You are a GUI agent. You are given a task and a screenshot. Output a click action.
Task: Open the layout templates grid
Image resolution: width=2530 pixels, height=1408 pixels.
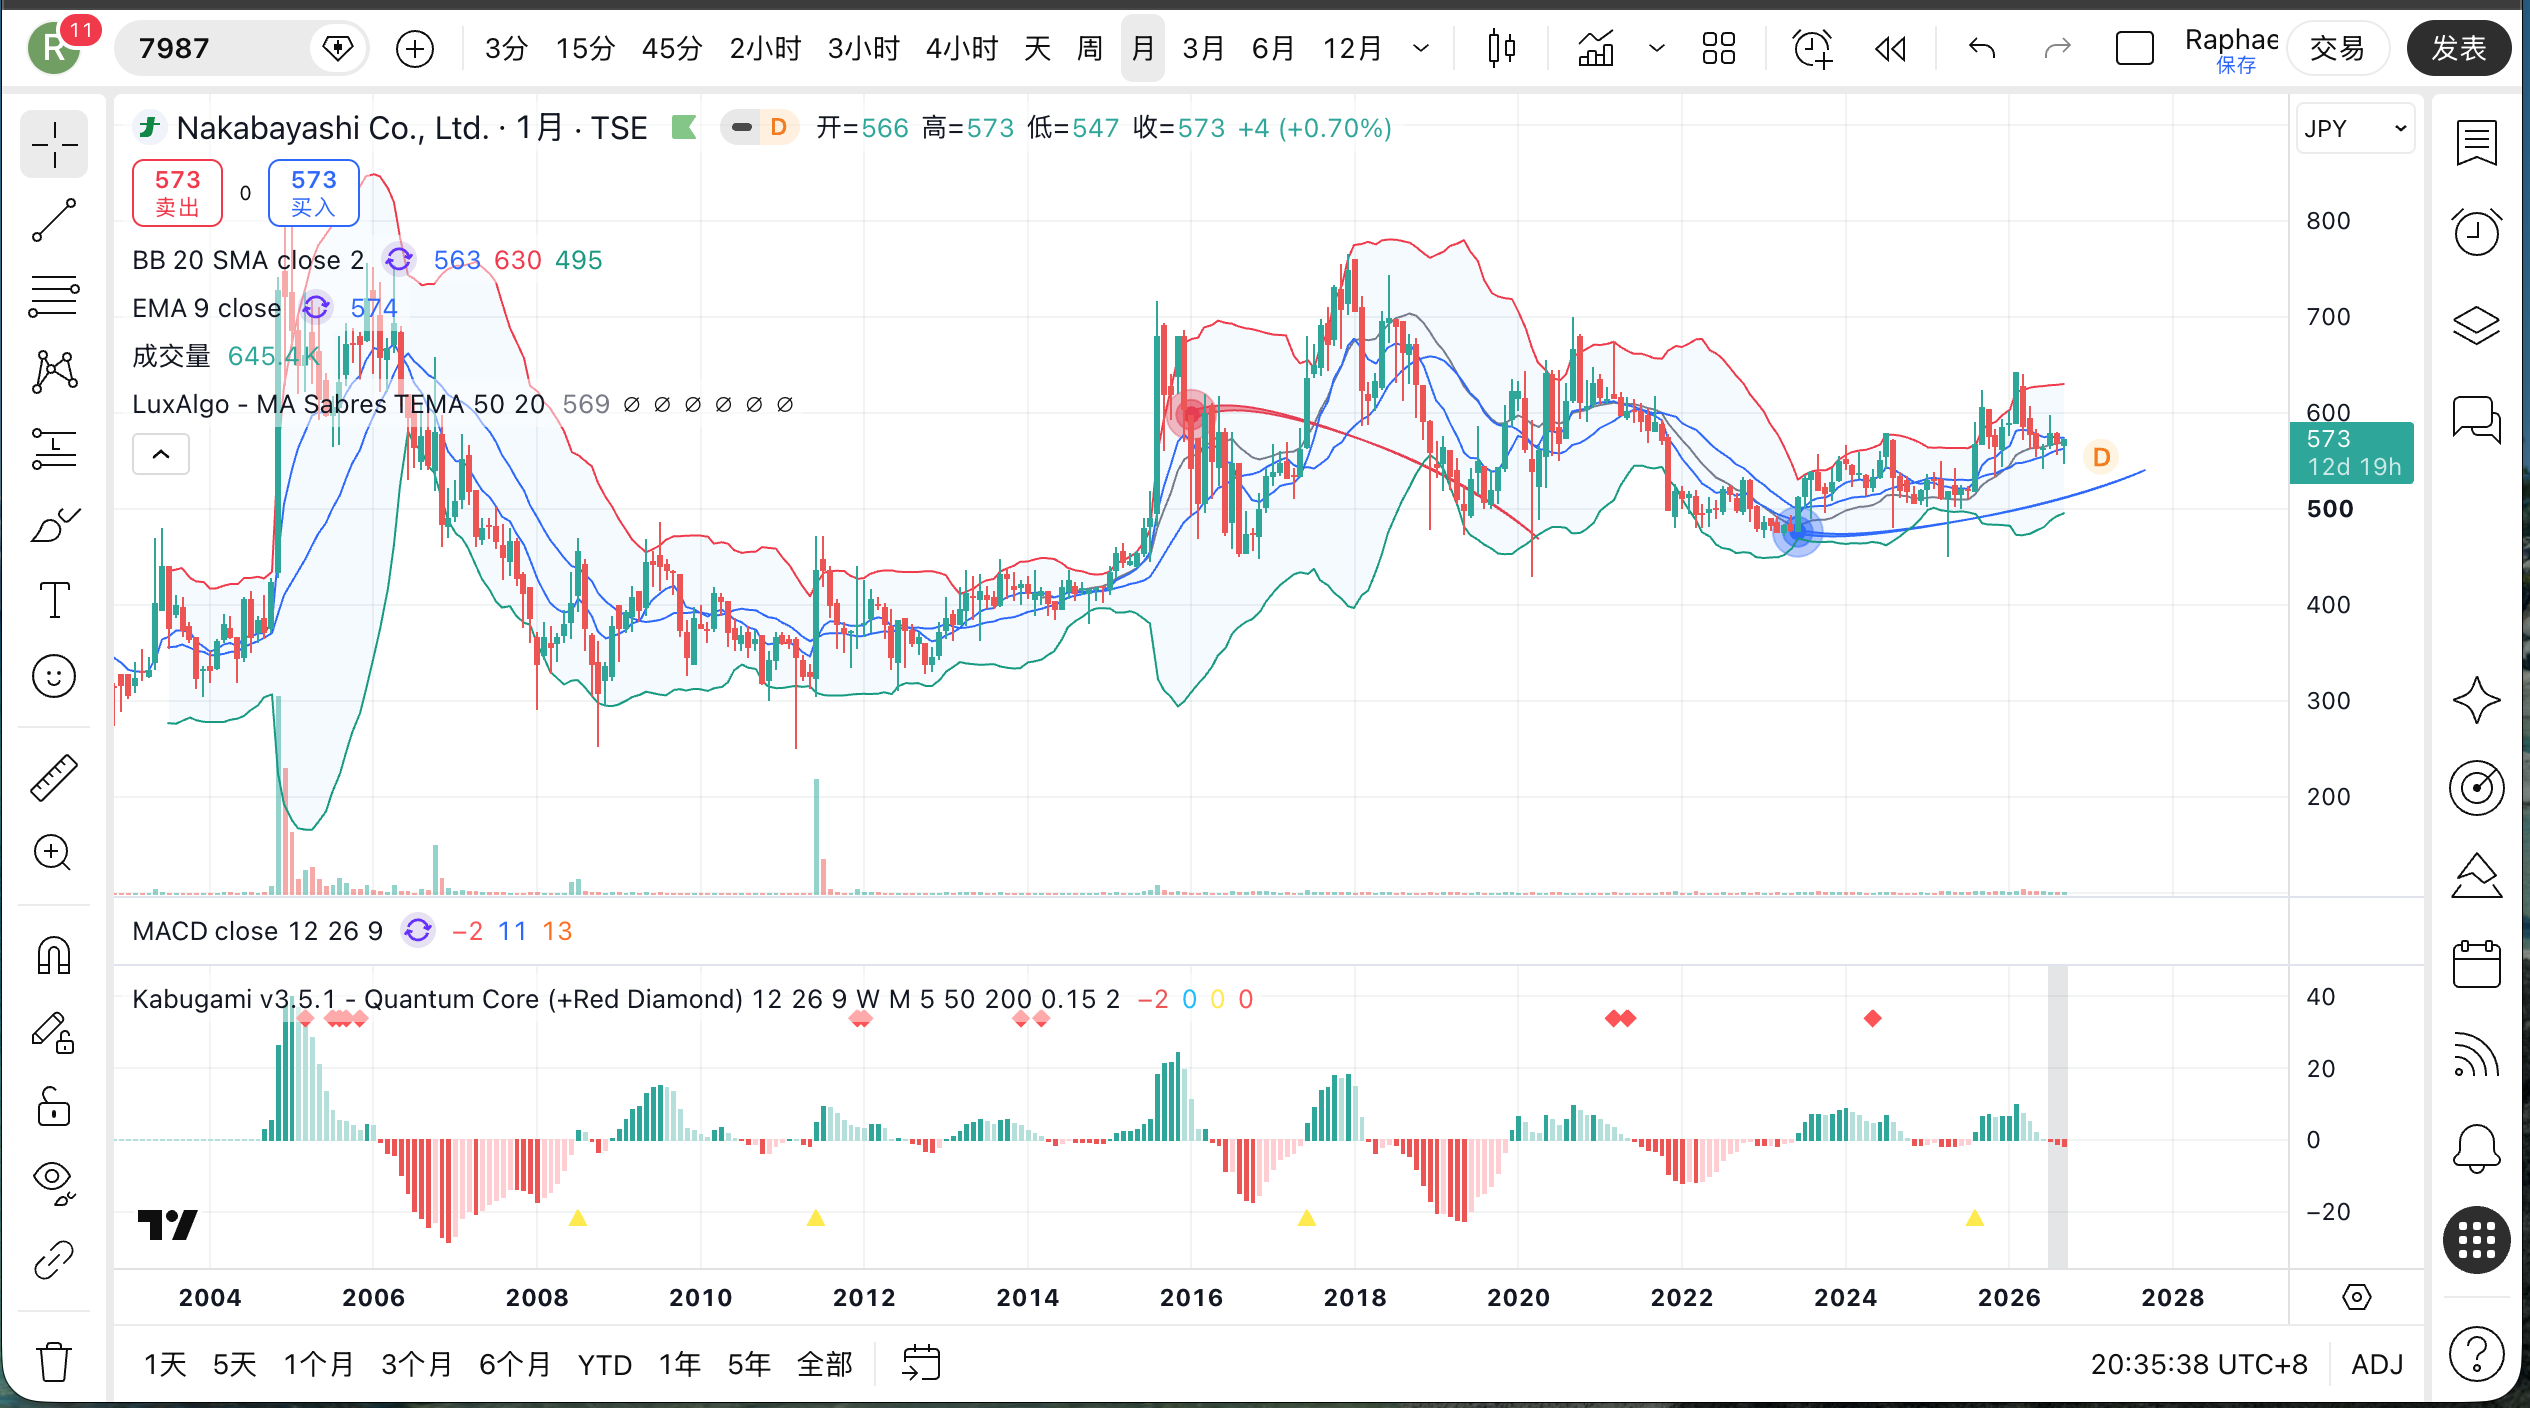click(1719, 48)
